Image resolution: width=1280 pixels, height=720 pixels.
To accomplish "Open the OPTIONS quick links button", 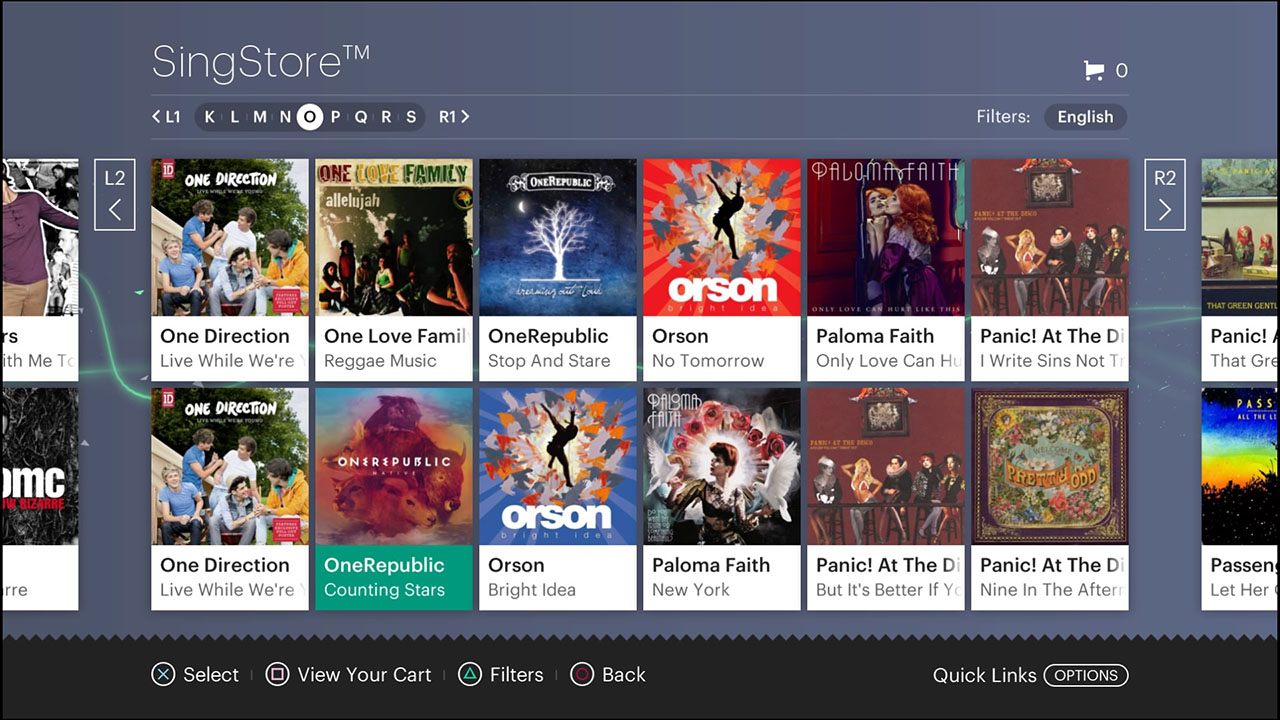I will click(x=1085, y=675).
